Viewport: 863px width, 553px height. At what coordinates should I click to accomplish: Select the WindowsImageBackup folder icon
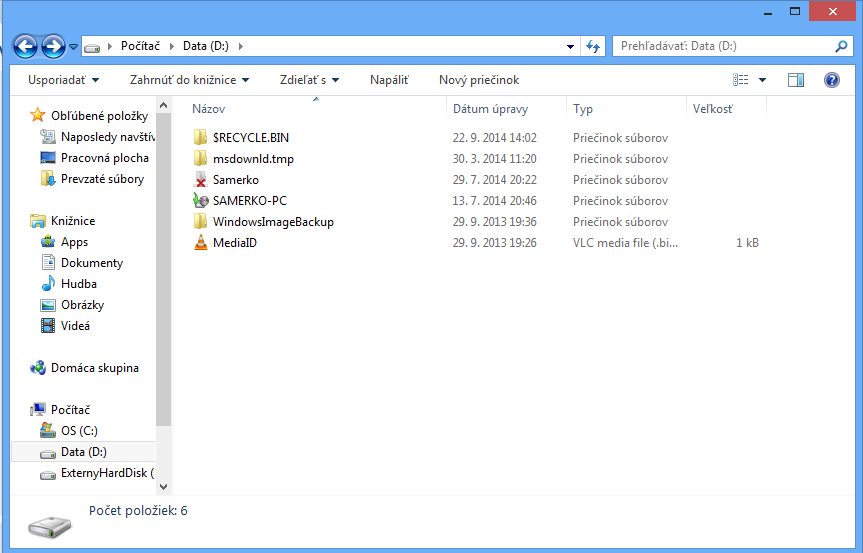201,221
